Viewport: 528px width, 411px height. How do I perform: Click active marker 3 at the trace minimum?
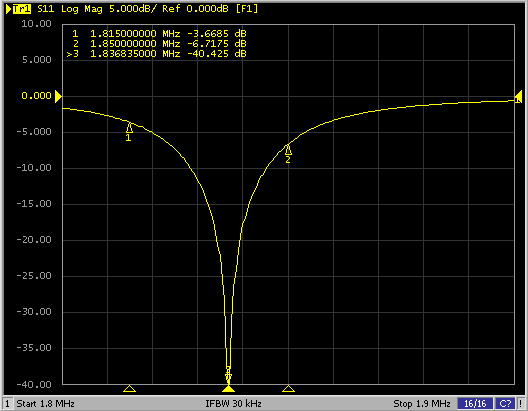(228, 375)
